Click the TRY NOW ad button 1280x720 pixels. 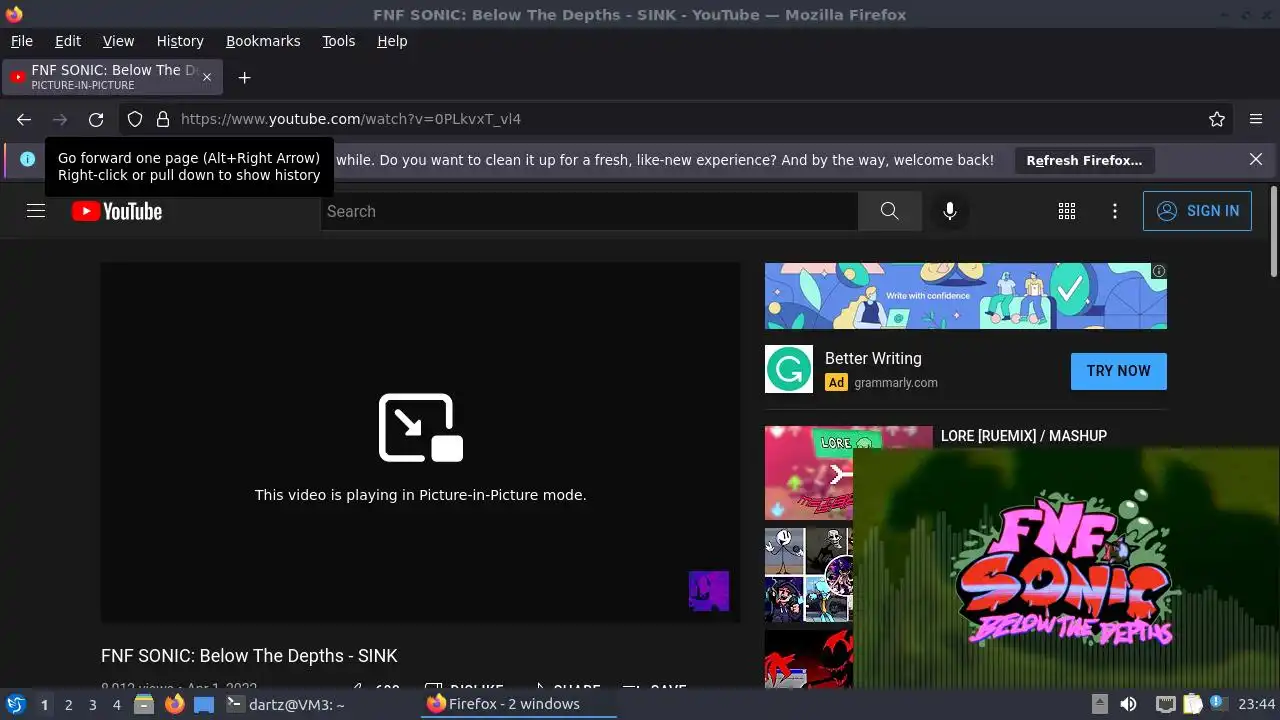pos(1119,371)
